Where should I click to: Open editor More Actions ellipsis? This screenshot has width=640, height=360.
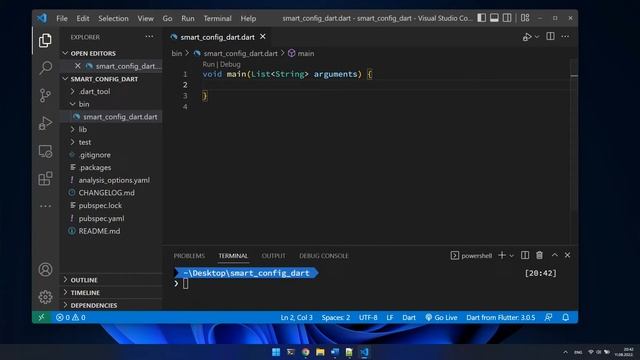[565, 36]
